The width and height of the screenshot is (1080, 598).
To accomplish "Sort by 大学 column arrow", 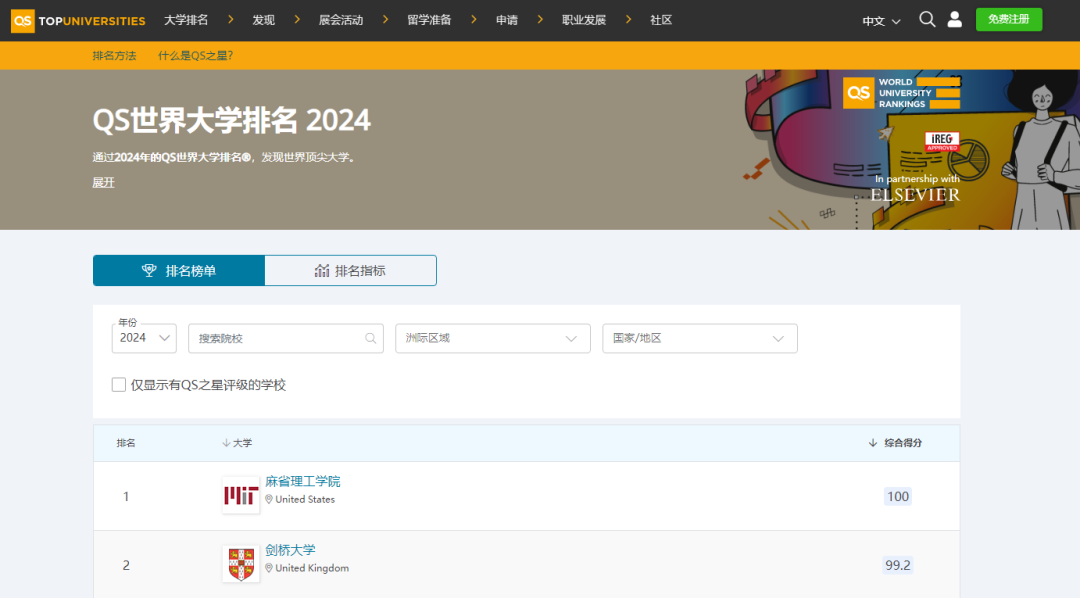I will 226,443.
